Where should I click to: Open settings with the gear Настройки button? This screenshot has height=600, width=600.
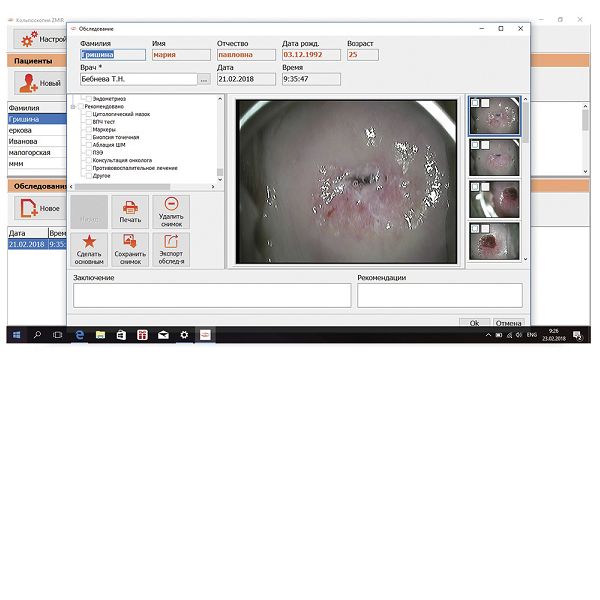pyautogui.click(x=41, y=39)
